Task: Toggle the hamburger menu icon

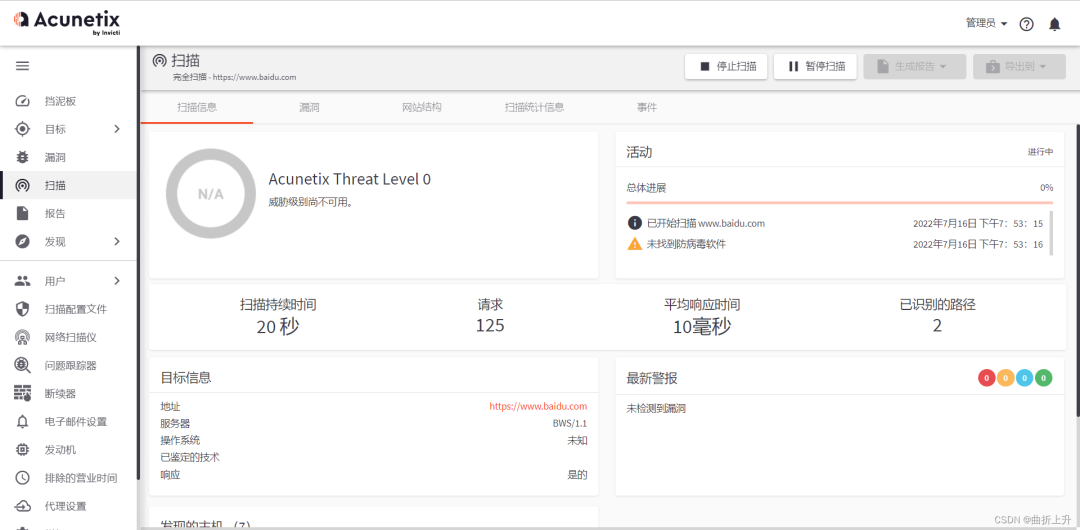Action: pyautogui.click(x=23, y=66)
